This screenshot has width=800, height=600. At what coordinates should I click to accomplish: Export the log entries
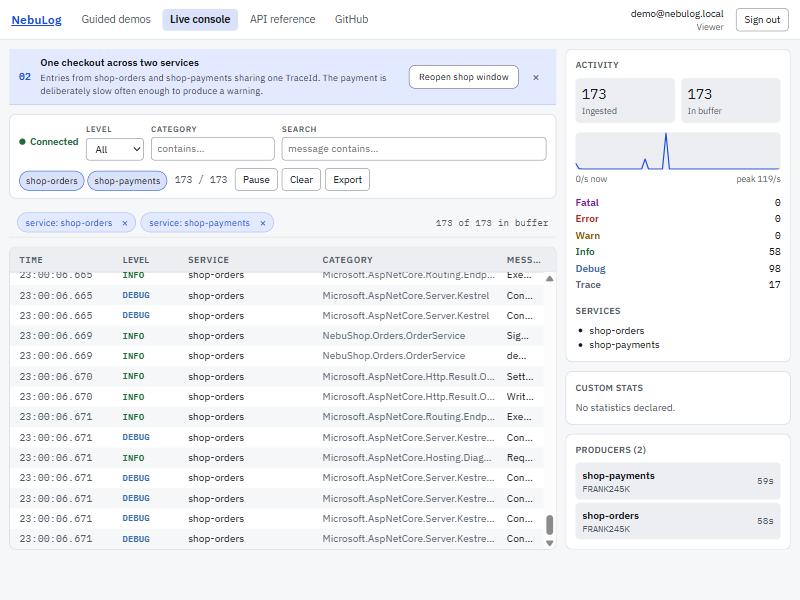pyautogui.click(x=347, y=180)
